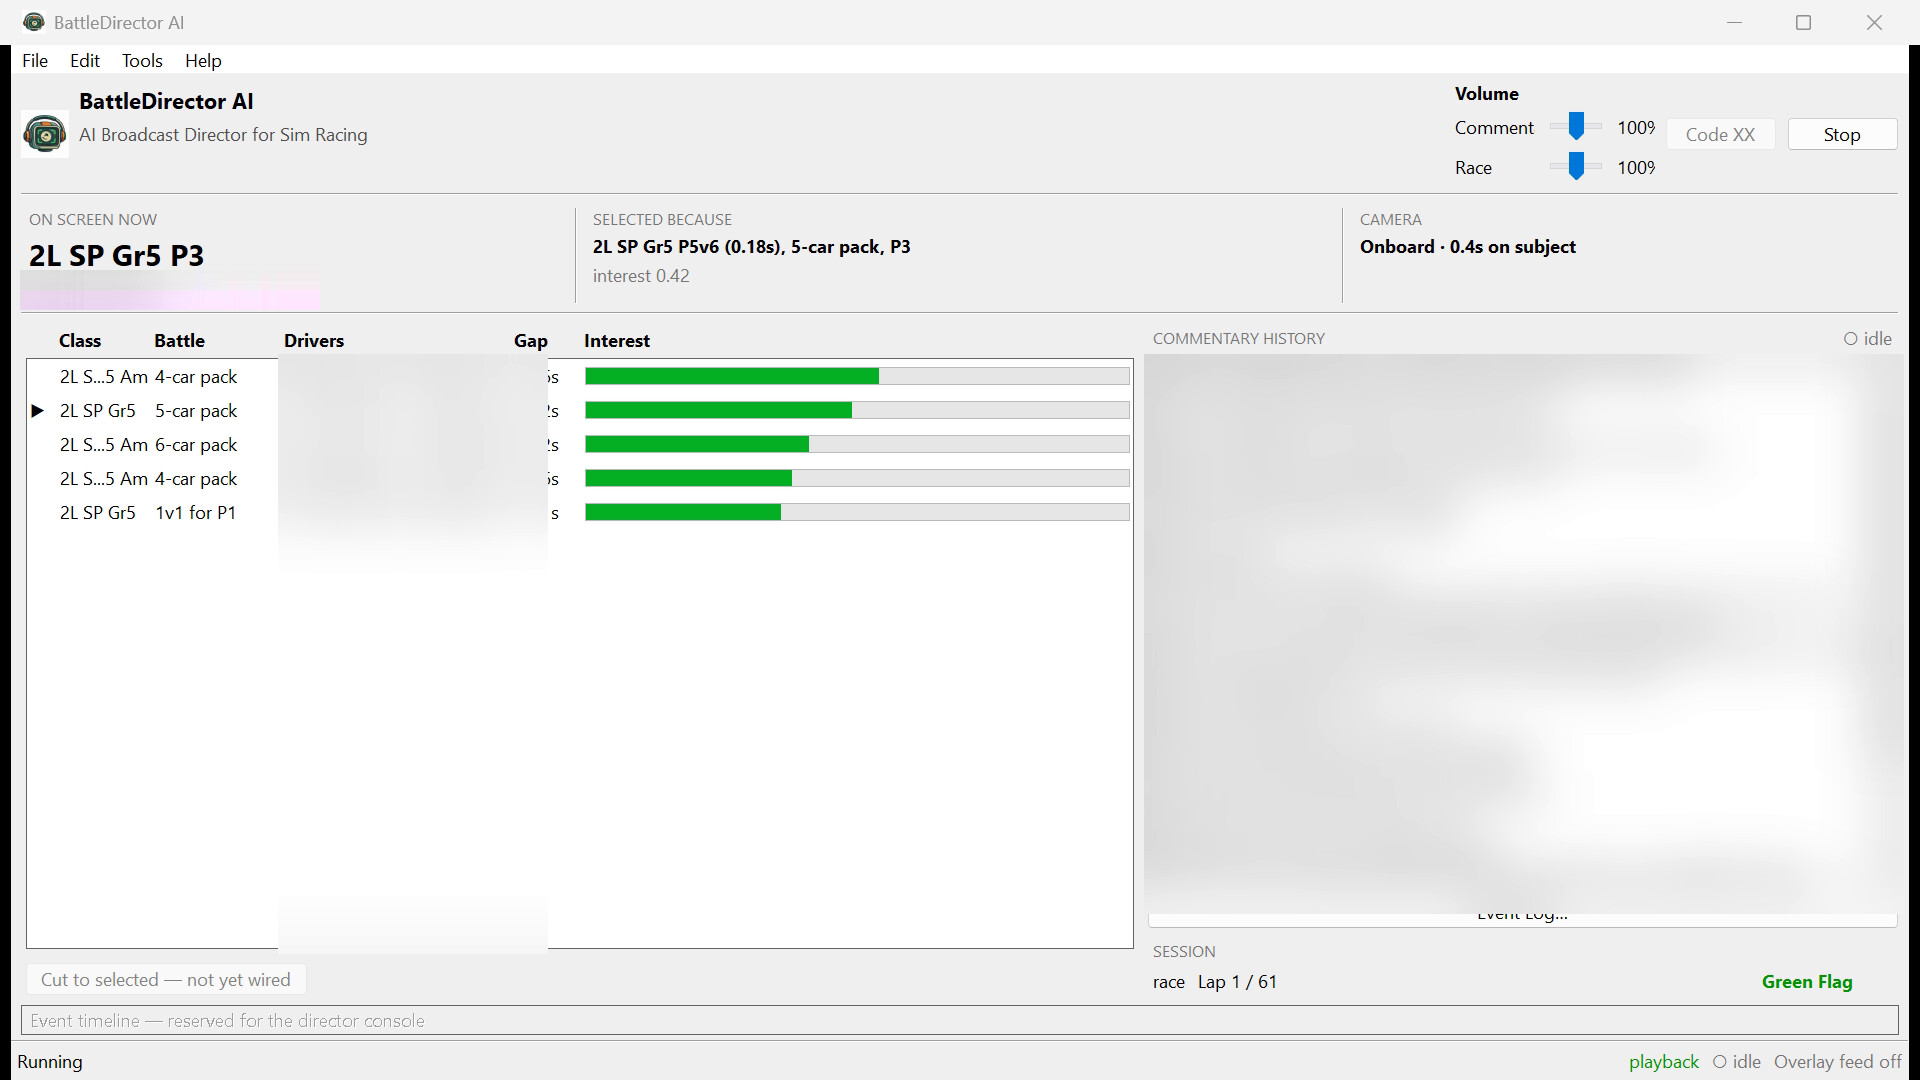1920x1080 pixels.
Task: Click the status bar idle indicator
Action: (x=1737, y=1062)
